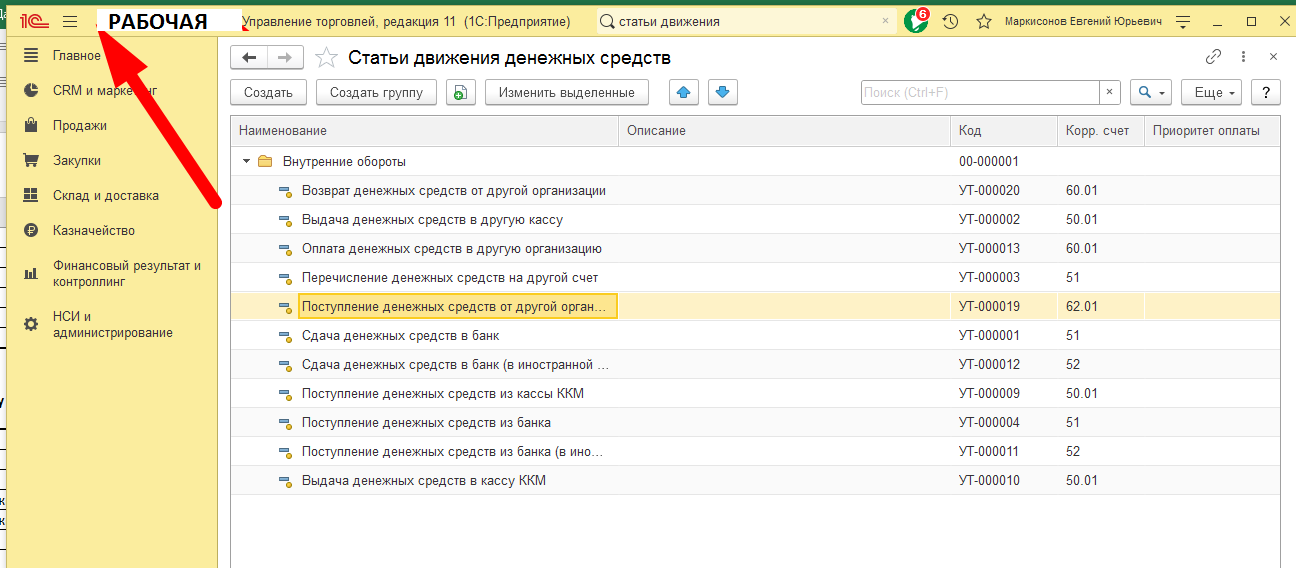Select the Поступление денежных средств из банка row with code УТ-000004
Viewport: 1296px width, 568px height.
tap(755, 422)
